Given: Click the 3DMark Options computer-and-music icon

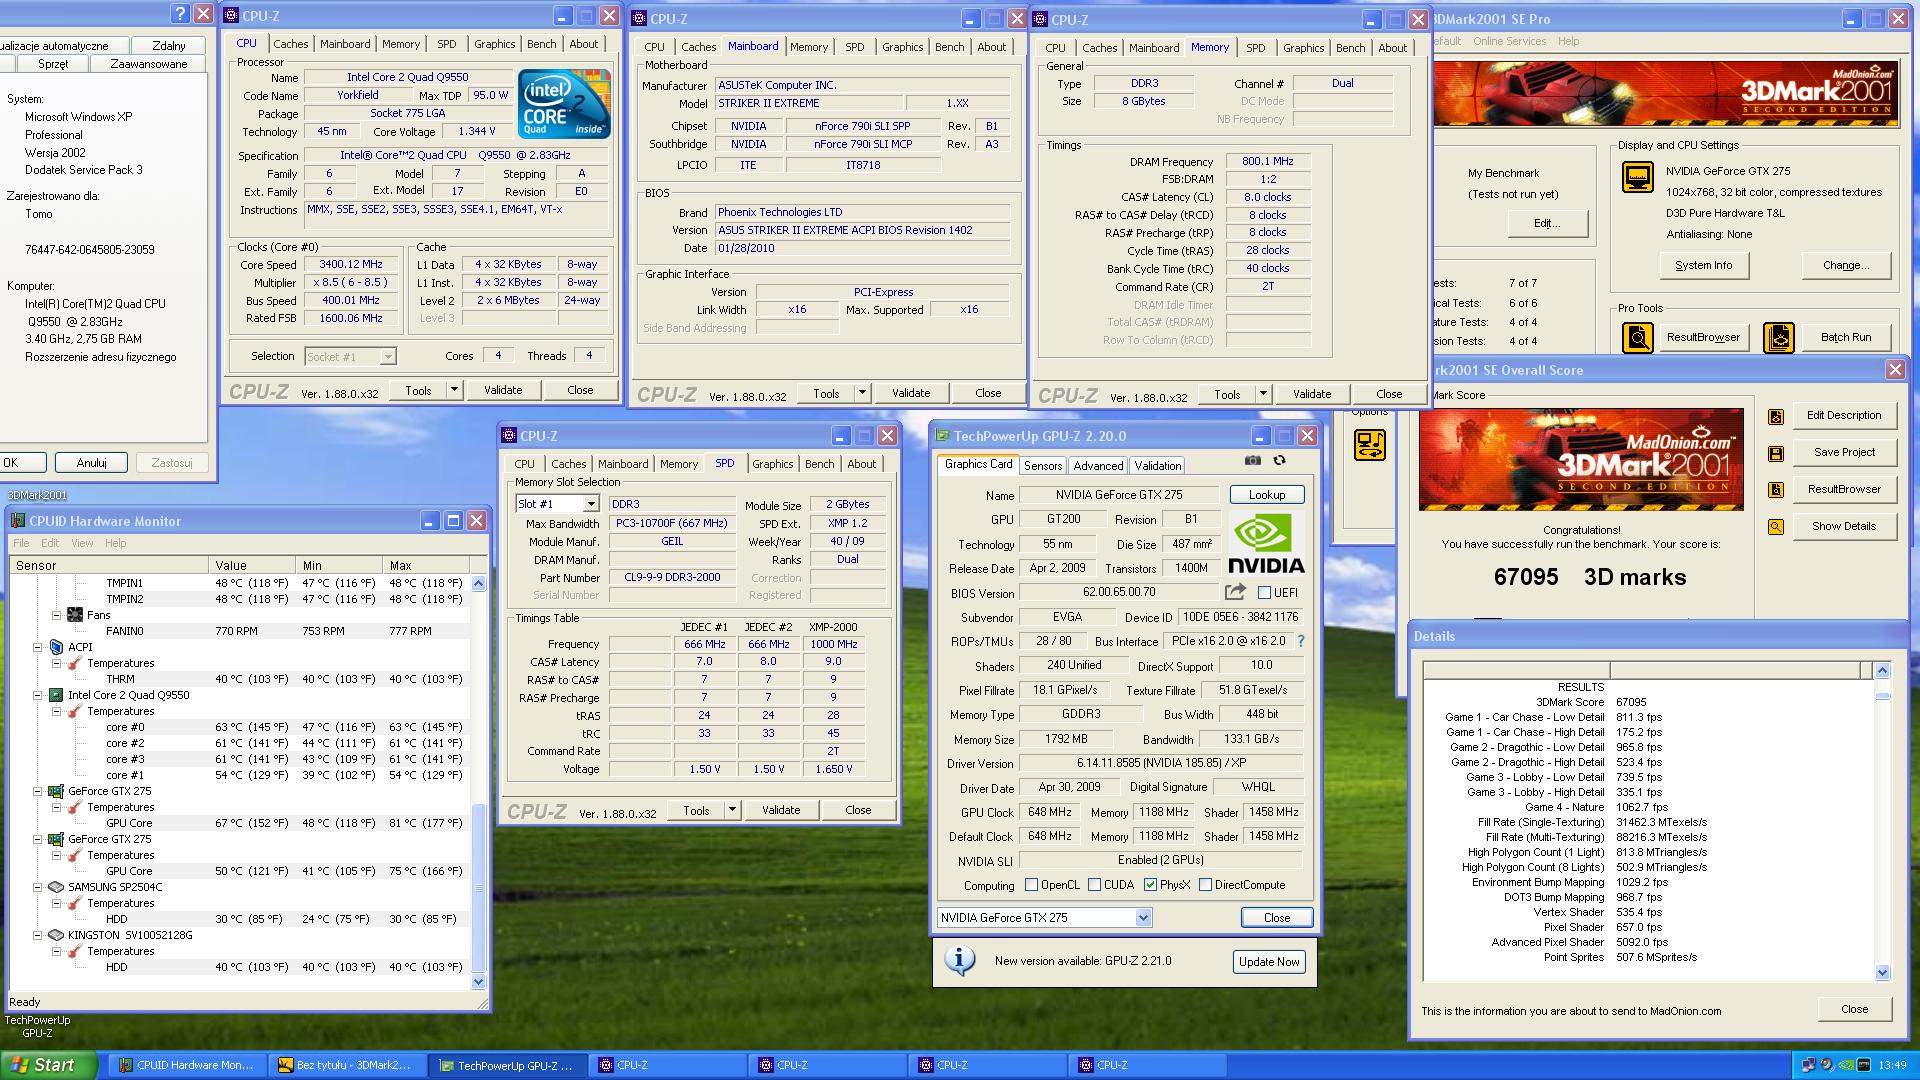Looking at the screenshot, I should 1369,445.
